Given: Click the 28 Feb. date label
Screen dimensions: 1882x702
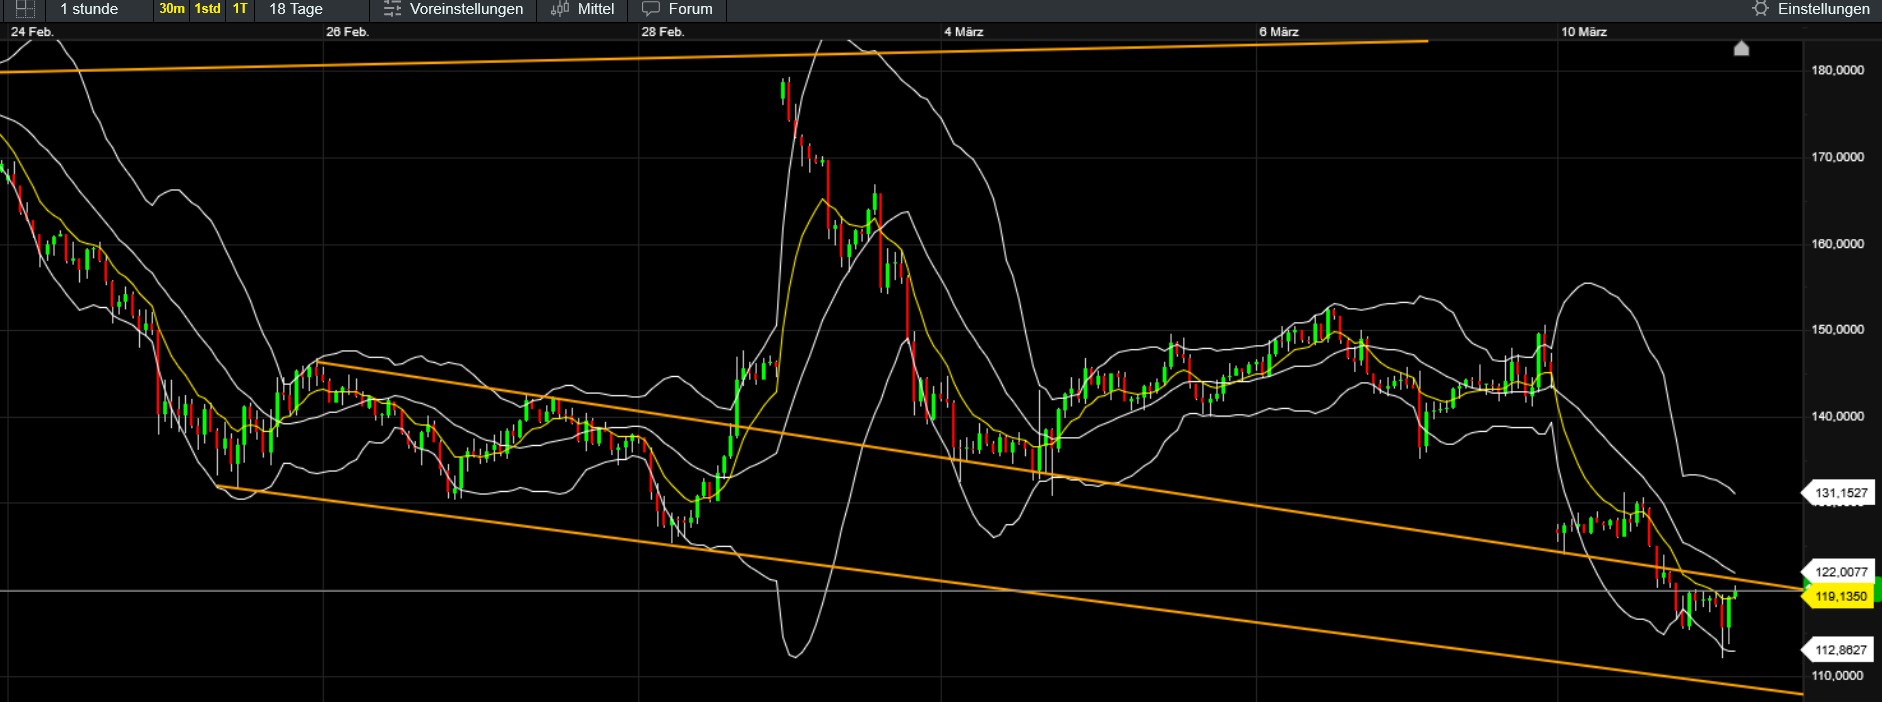Looking at the screenshot, I should pyautogui.click(x=663, y=32).
